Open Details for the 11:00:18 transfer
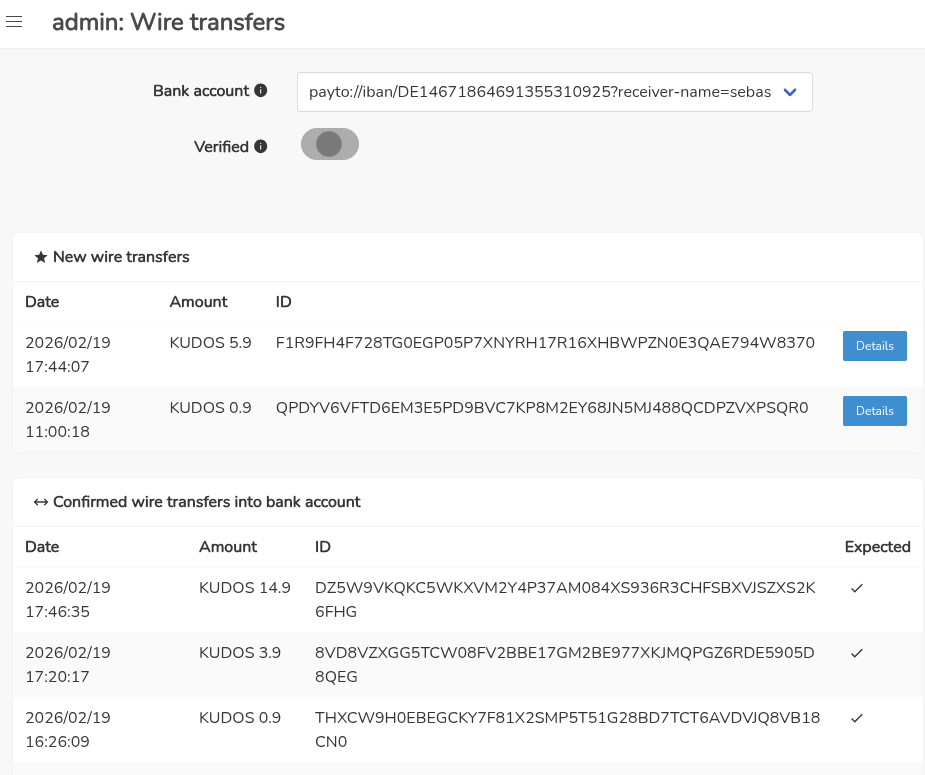The width and height of the screenshot is (925, 775). 874,411
